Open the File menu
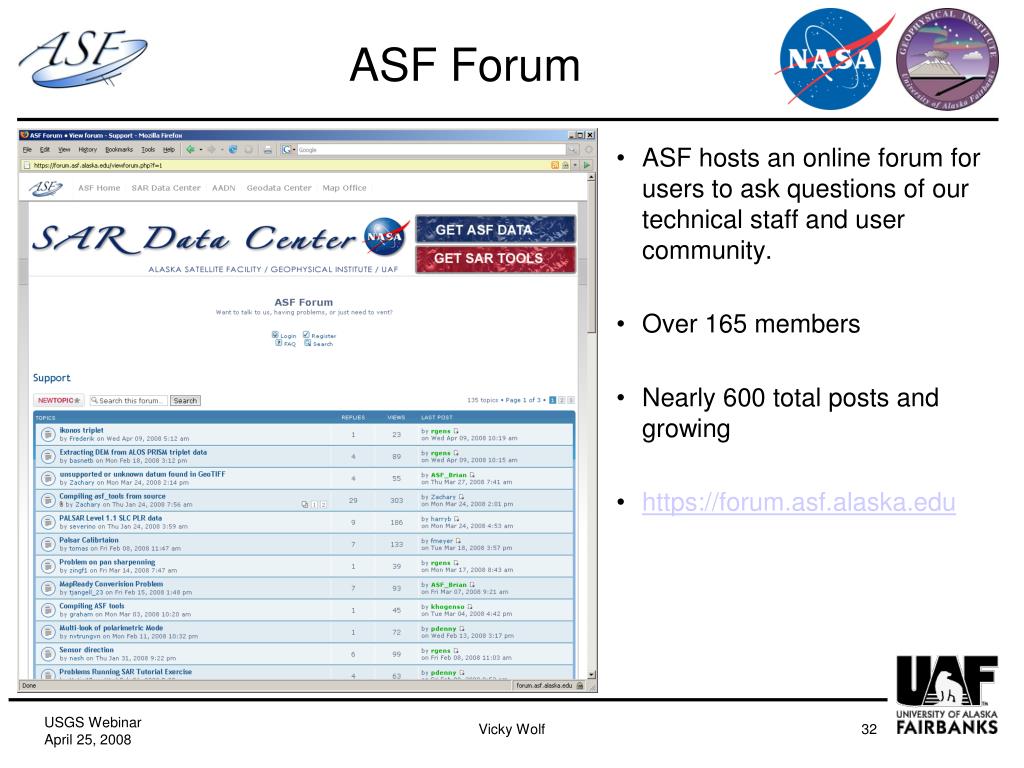Viewport: 1024px width, 768px height. click(27, 150)
